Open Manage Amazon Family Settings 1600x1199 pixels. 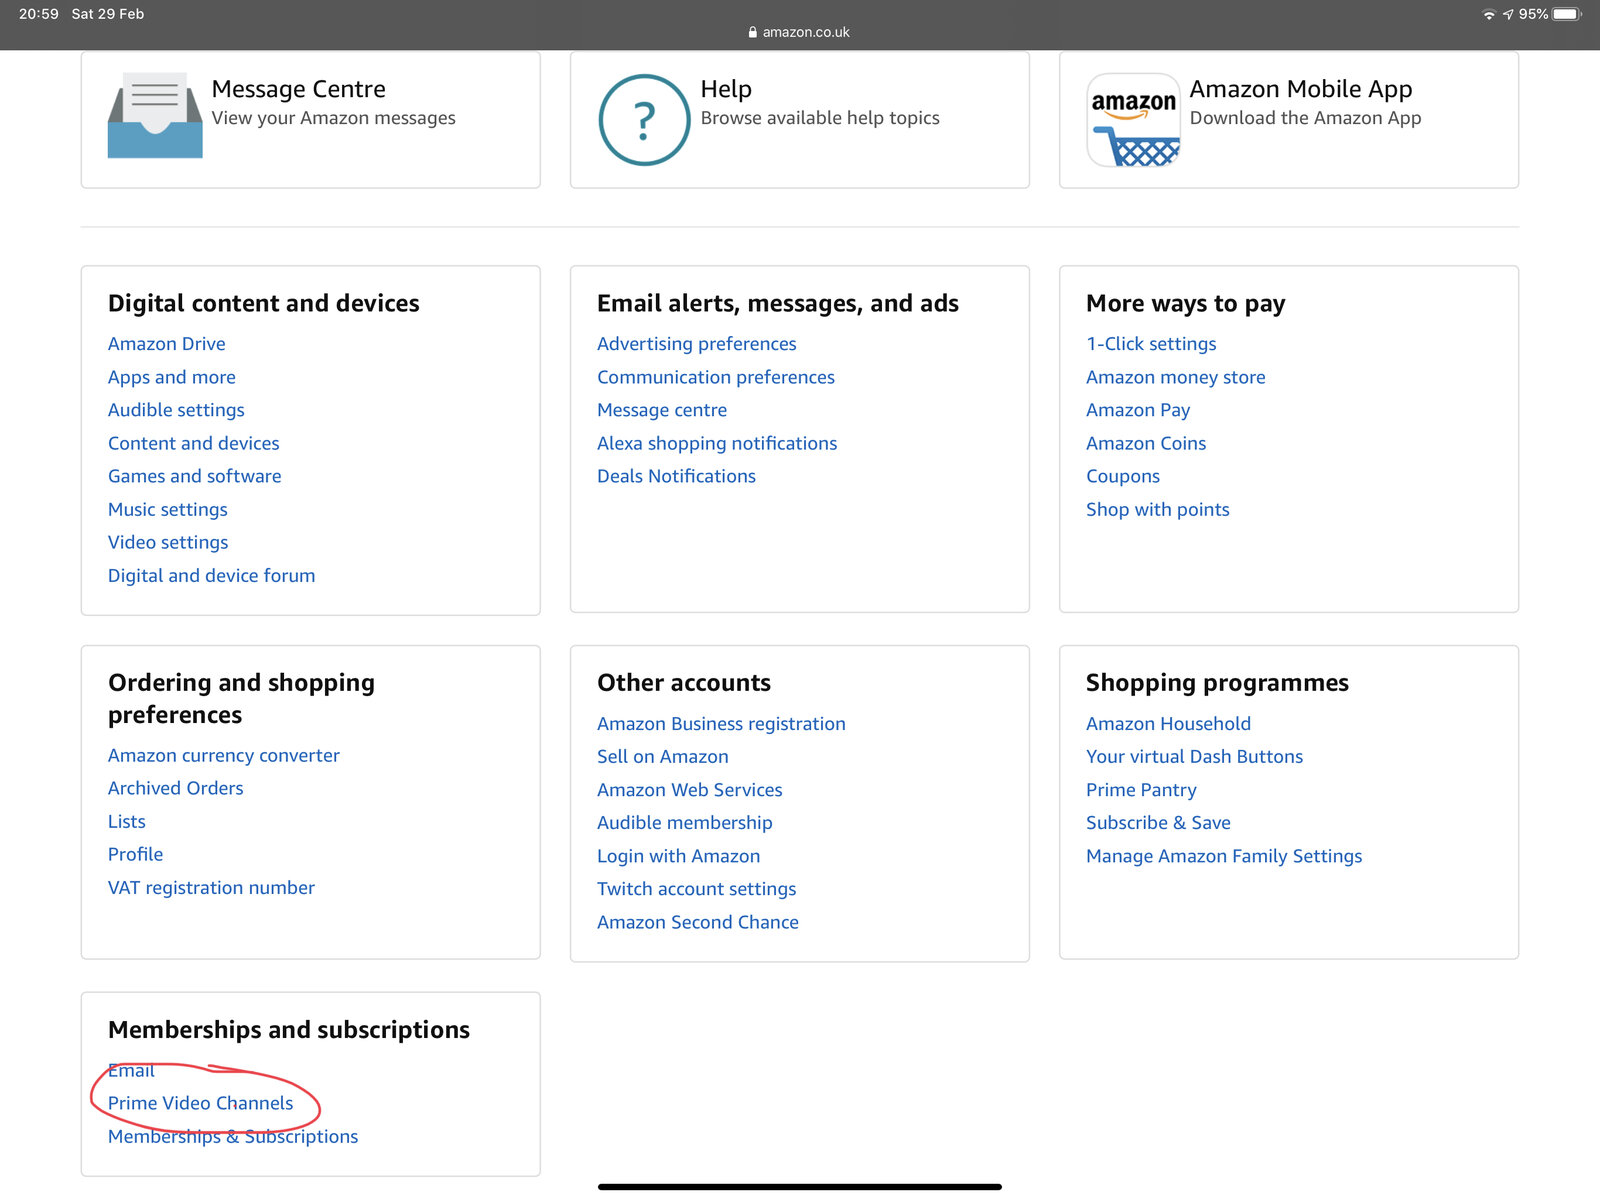(x=1224, y=856)
